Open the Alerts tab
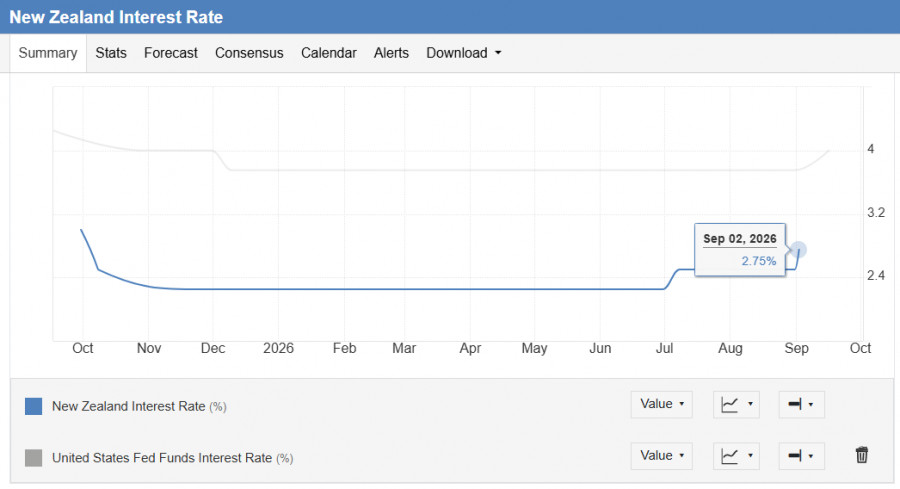 pyautogui.click(x=391, y=53)
